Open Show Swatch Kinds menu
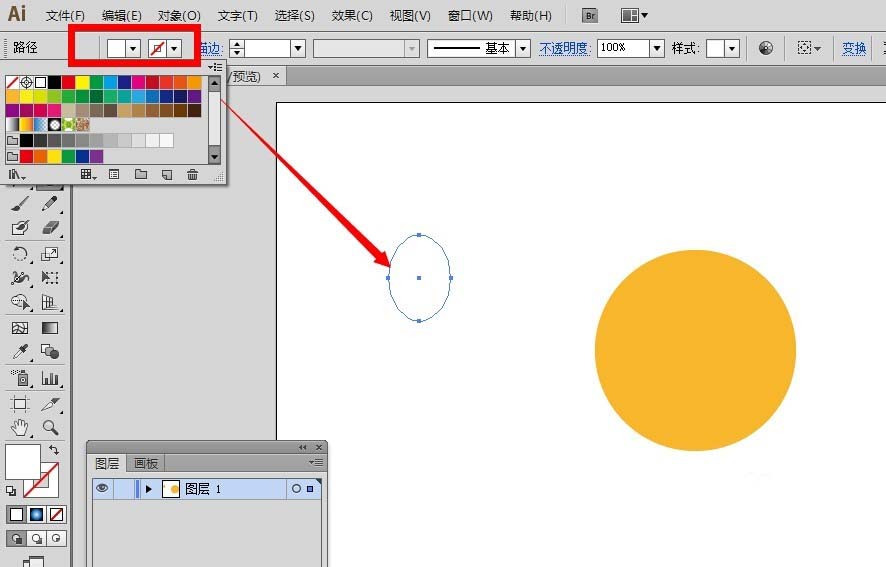Viewport: 886px width, 567px height. point(88,175)
